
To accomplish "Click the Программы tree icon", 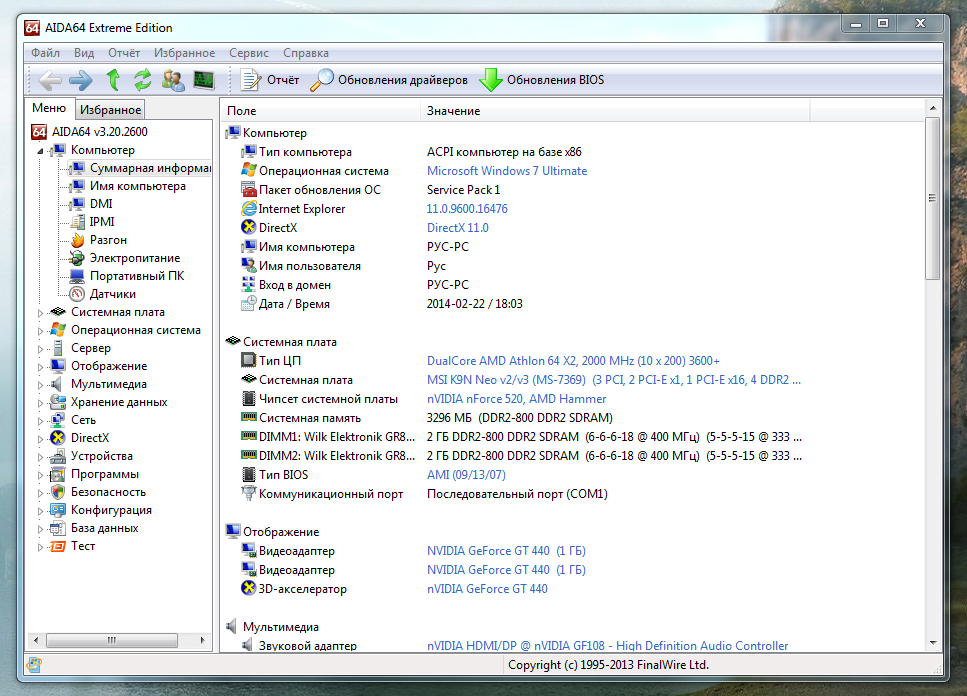I will tap(57, 474).
